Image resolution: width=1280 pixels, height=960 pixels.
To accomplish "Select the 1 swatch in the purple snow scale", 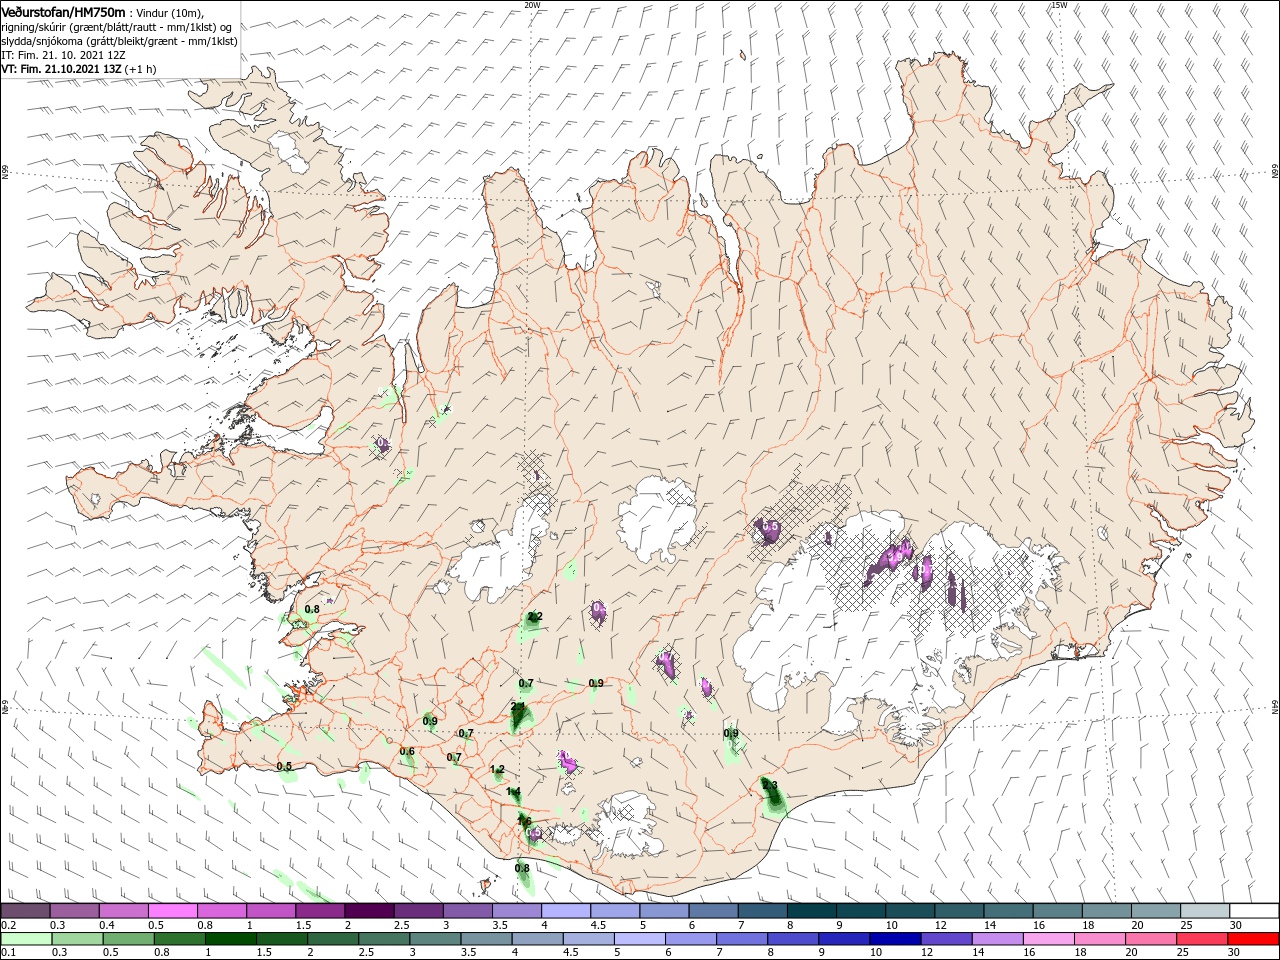I will click(x=271, y=910).
